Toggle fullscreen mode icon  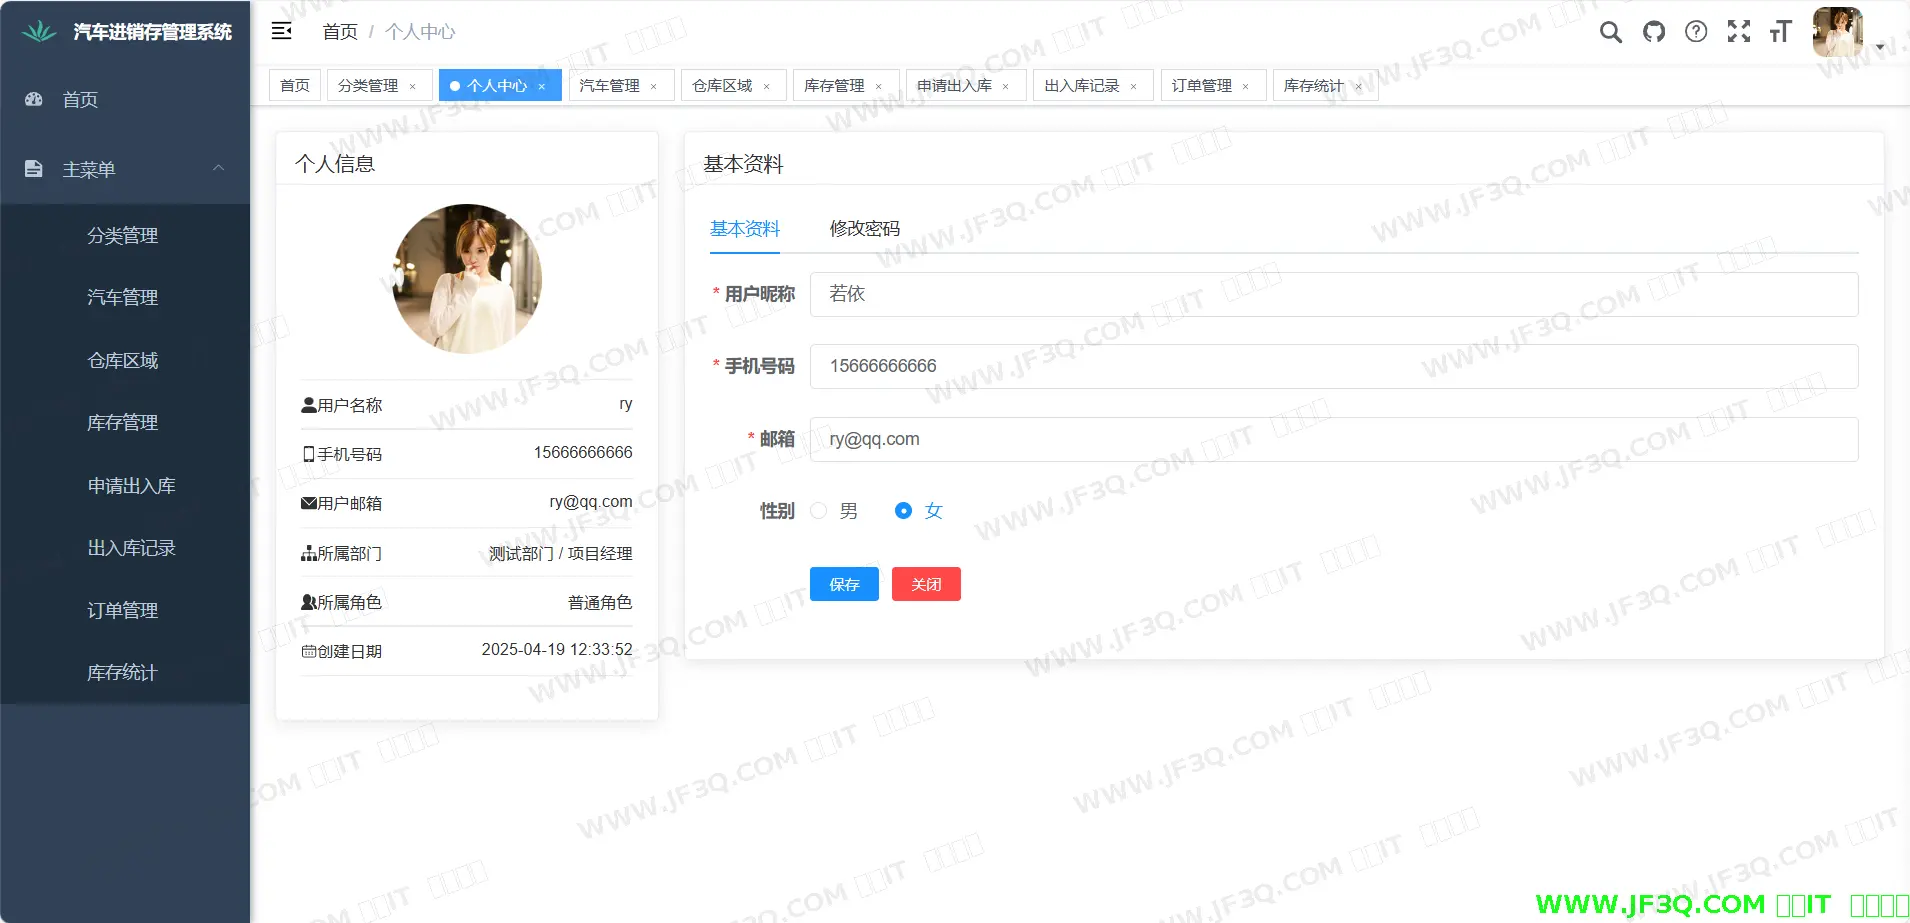[1739, 32]
